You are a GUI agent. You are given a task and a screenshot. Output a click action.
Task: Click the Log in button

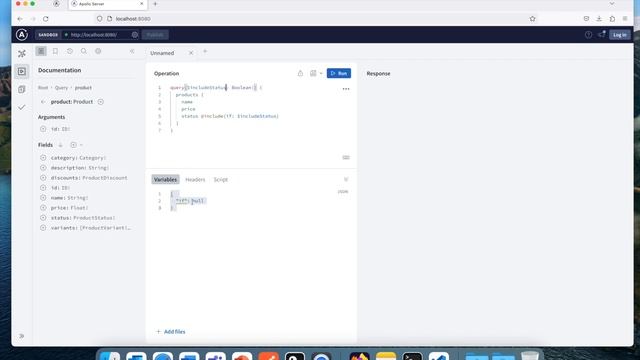coord(620,35)
